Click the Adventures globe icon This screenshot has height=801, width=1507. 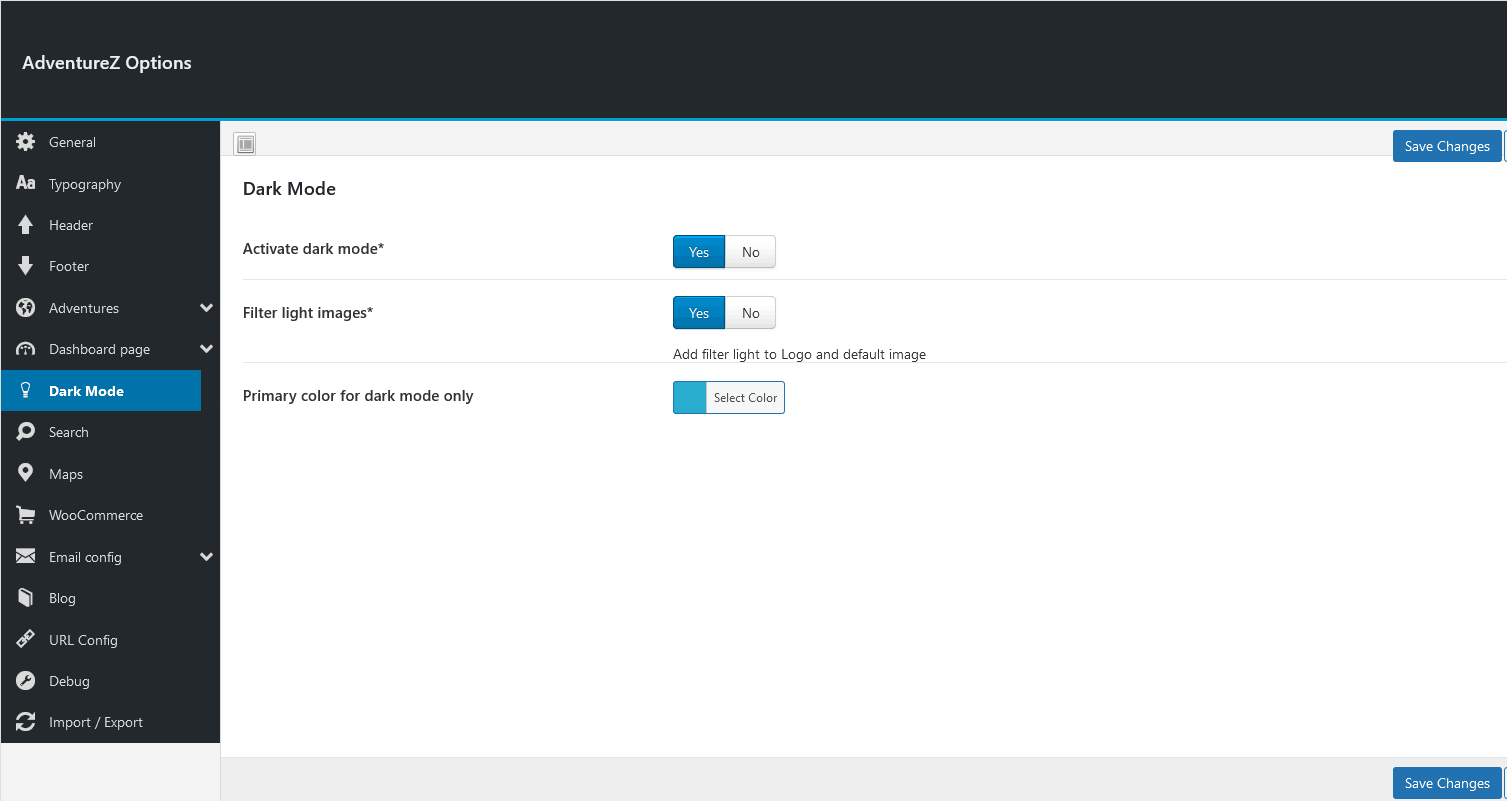pyautogui.click(x=26, y=308)
